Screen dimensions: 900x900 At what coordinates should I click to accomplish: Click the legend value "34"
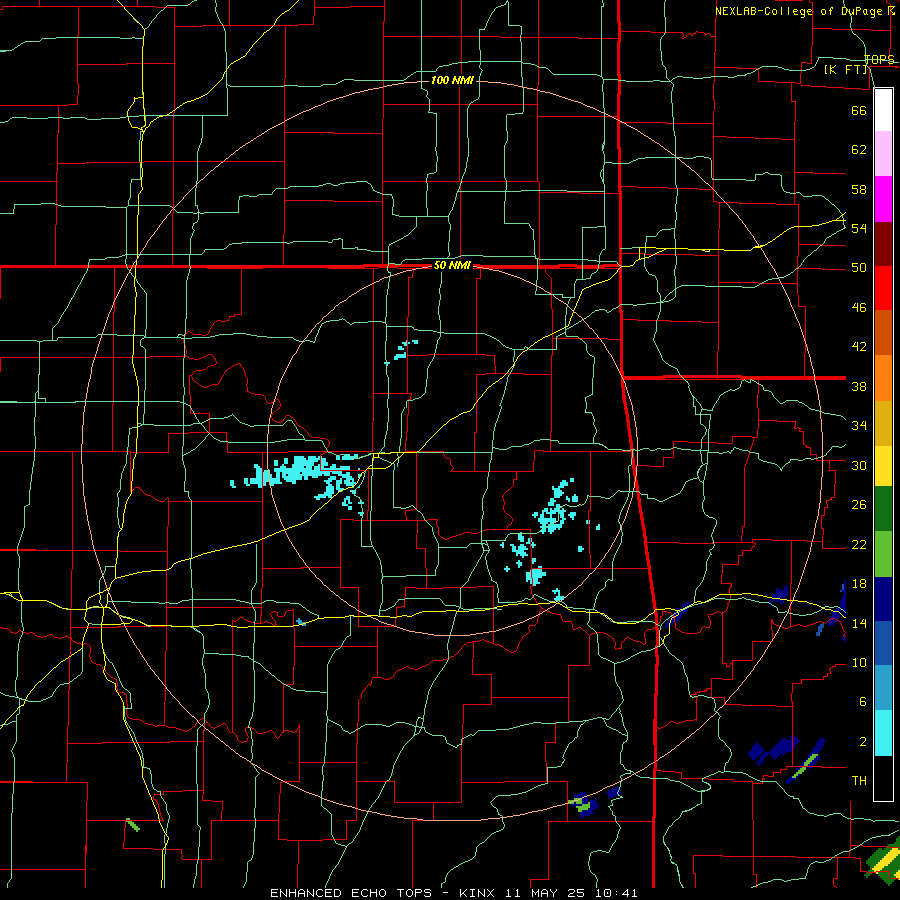pos(859,425)
